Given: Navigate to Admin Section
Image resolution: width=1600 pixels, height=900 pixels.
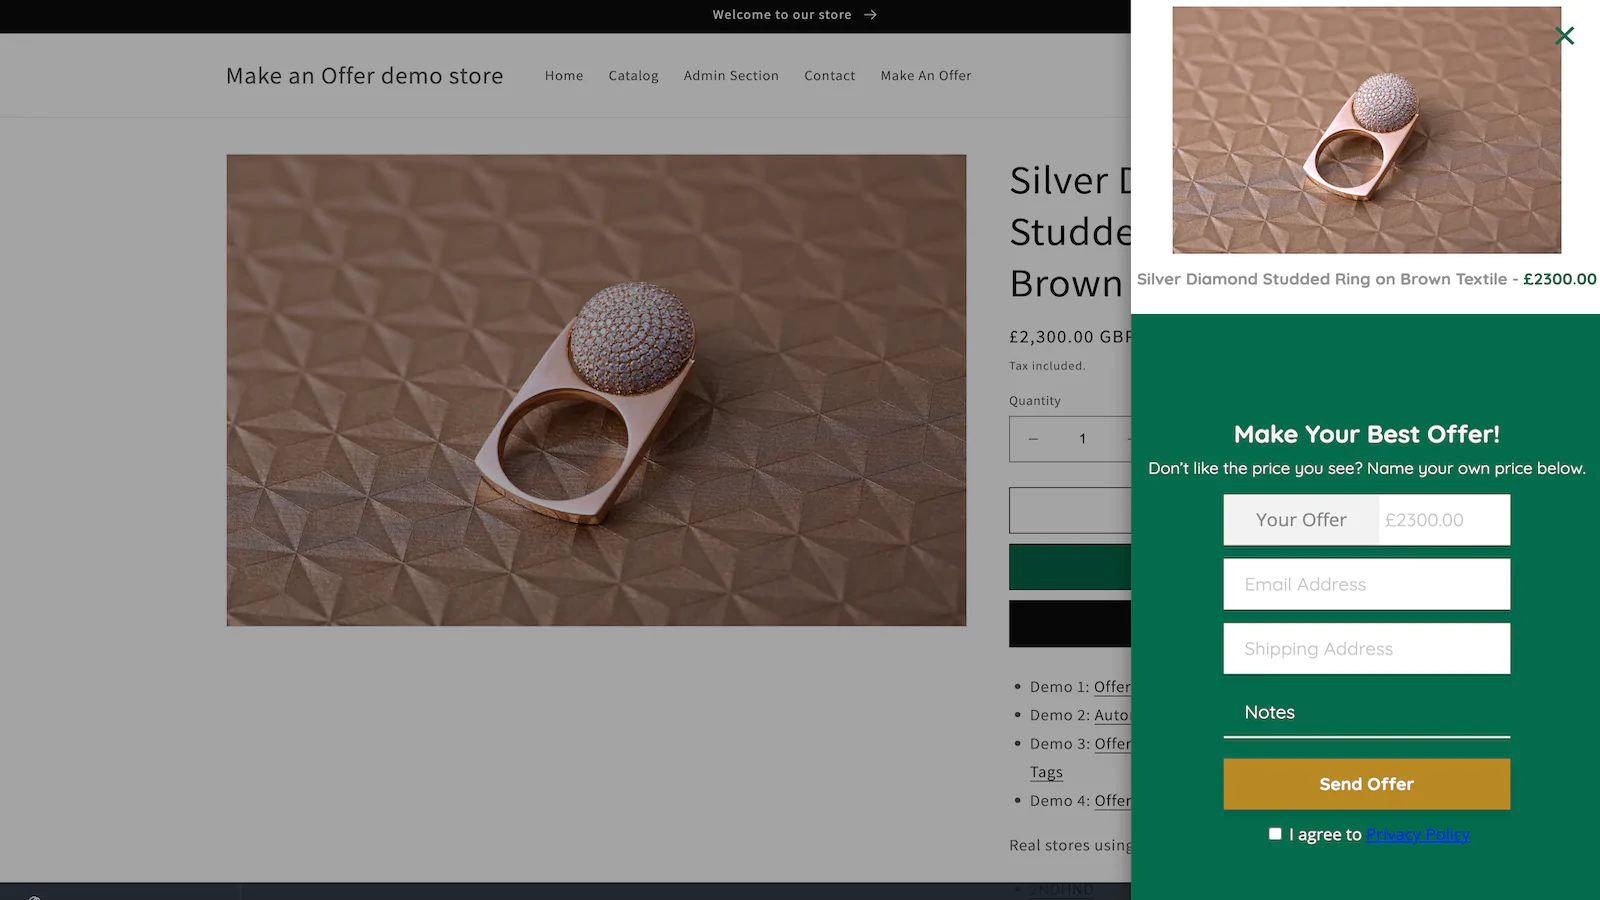Looking at the screenshot, I should click(x=731, y=76).
